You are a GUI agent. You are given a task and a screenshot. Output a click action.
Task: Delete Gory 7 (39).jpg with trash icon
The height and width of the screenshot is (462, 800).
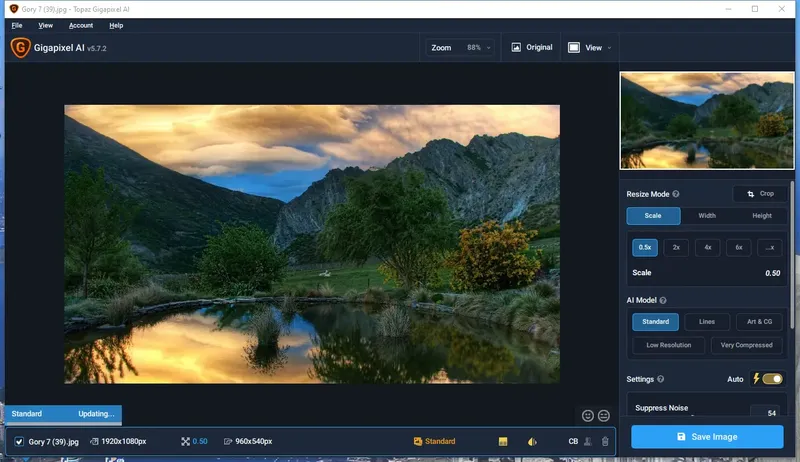[x=605, y=441]
